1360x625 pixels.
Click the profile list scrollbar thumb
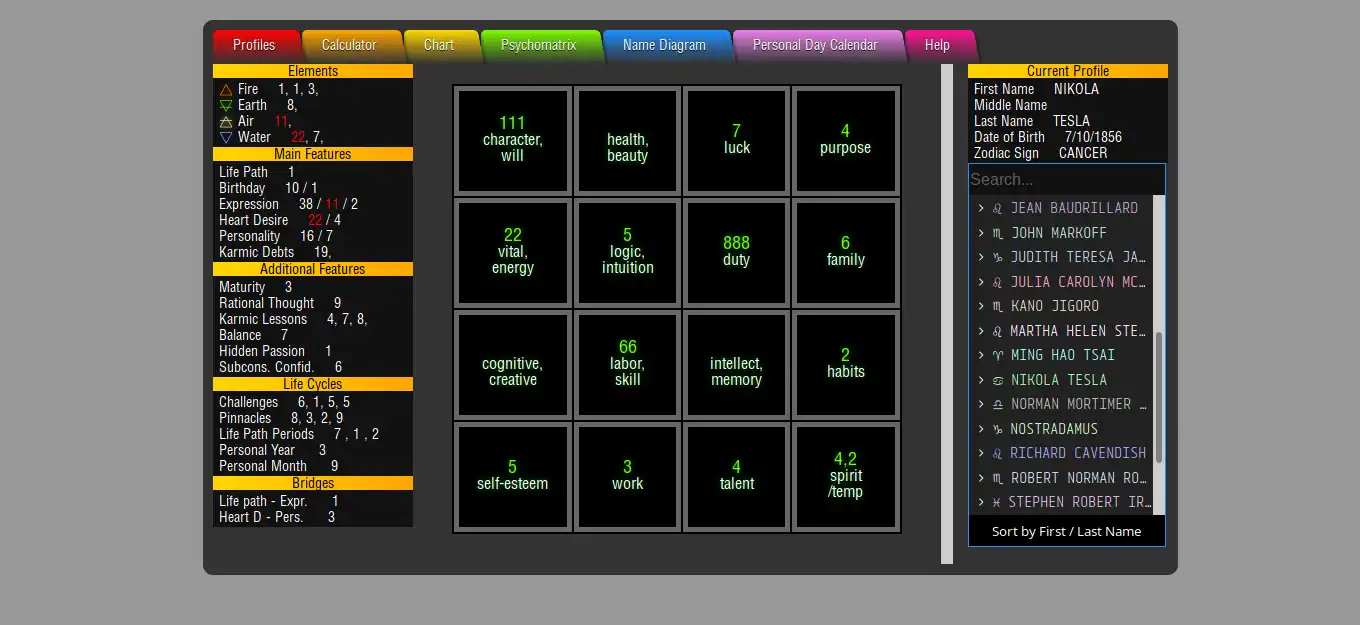coord(1159,398)
